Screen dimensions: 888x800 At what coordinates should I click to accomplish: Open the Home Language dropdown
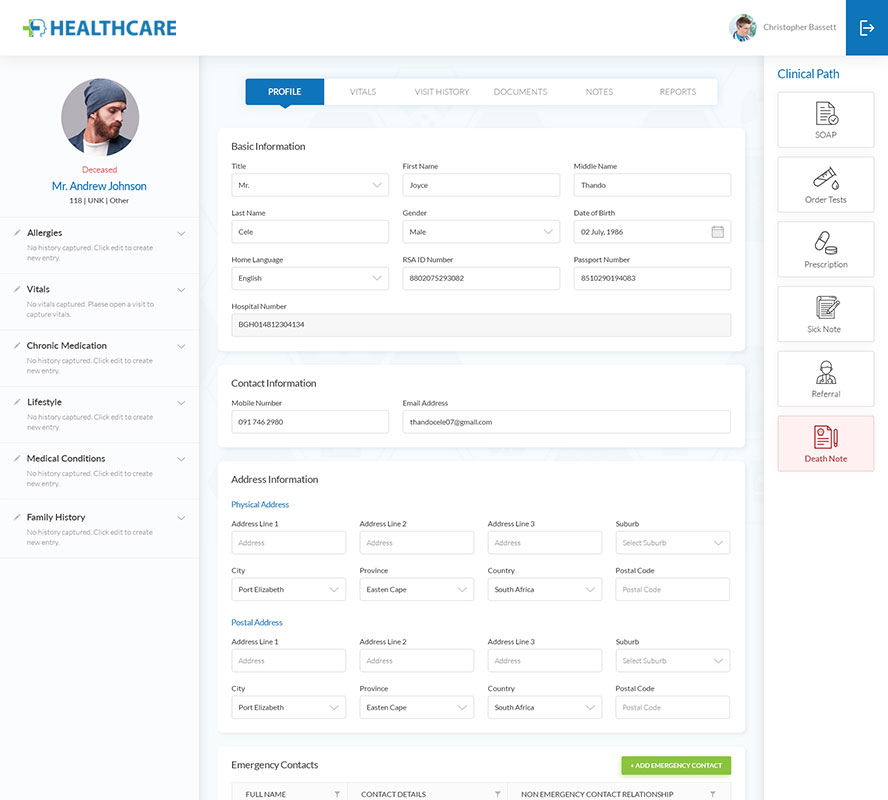point(310,278)
